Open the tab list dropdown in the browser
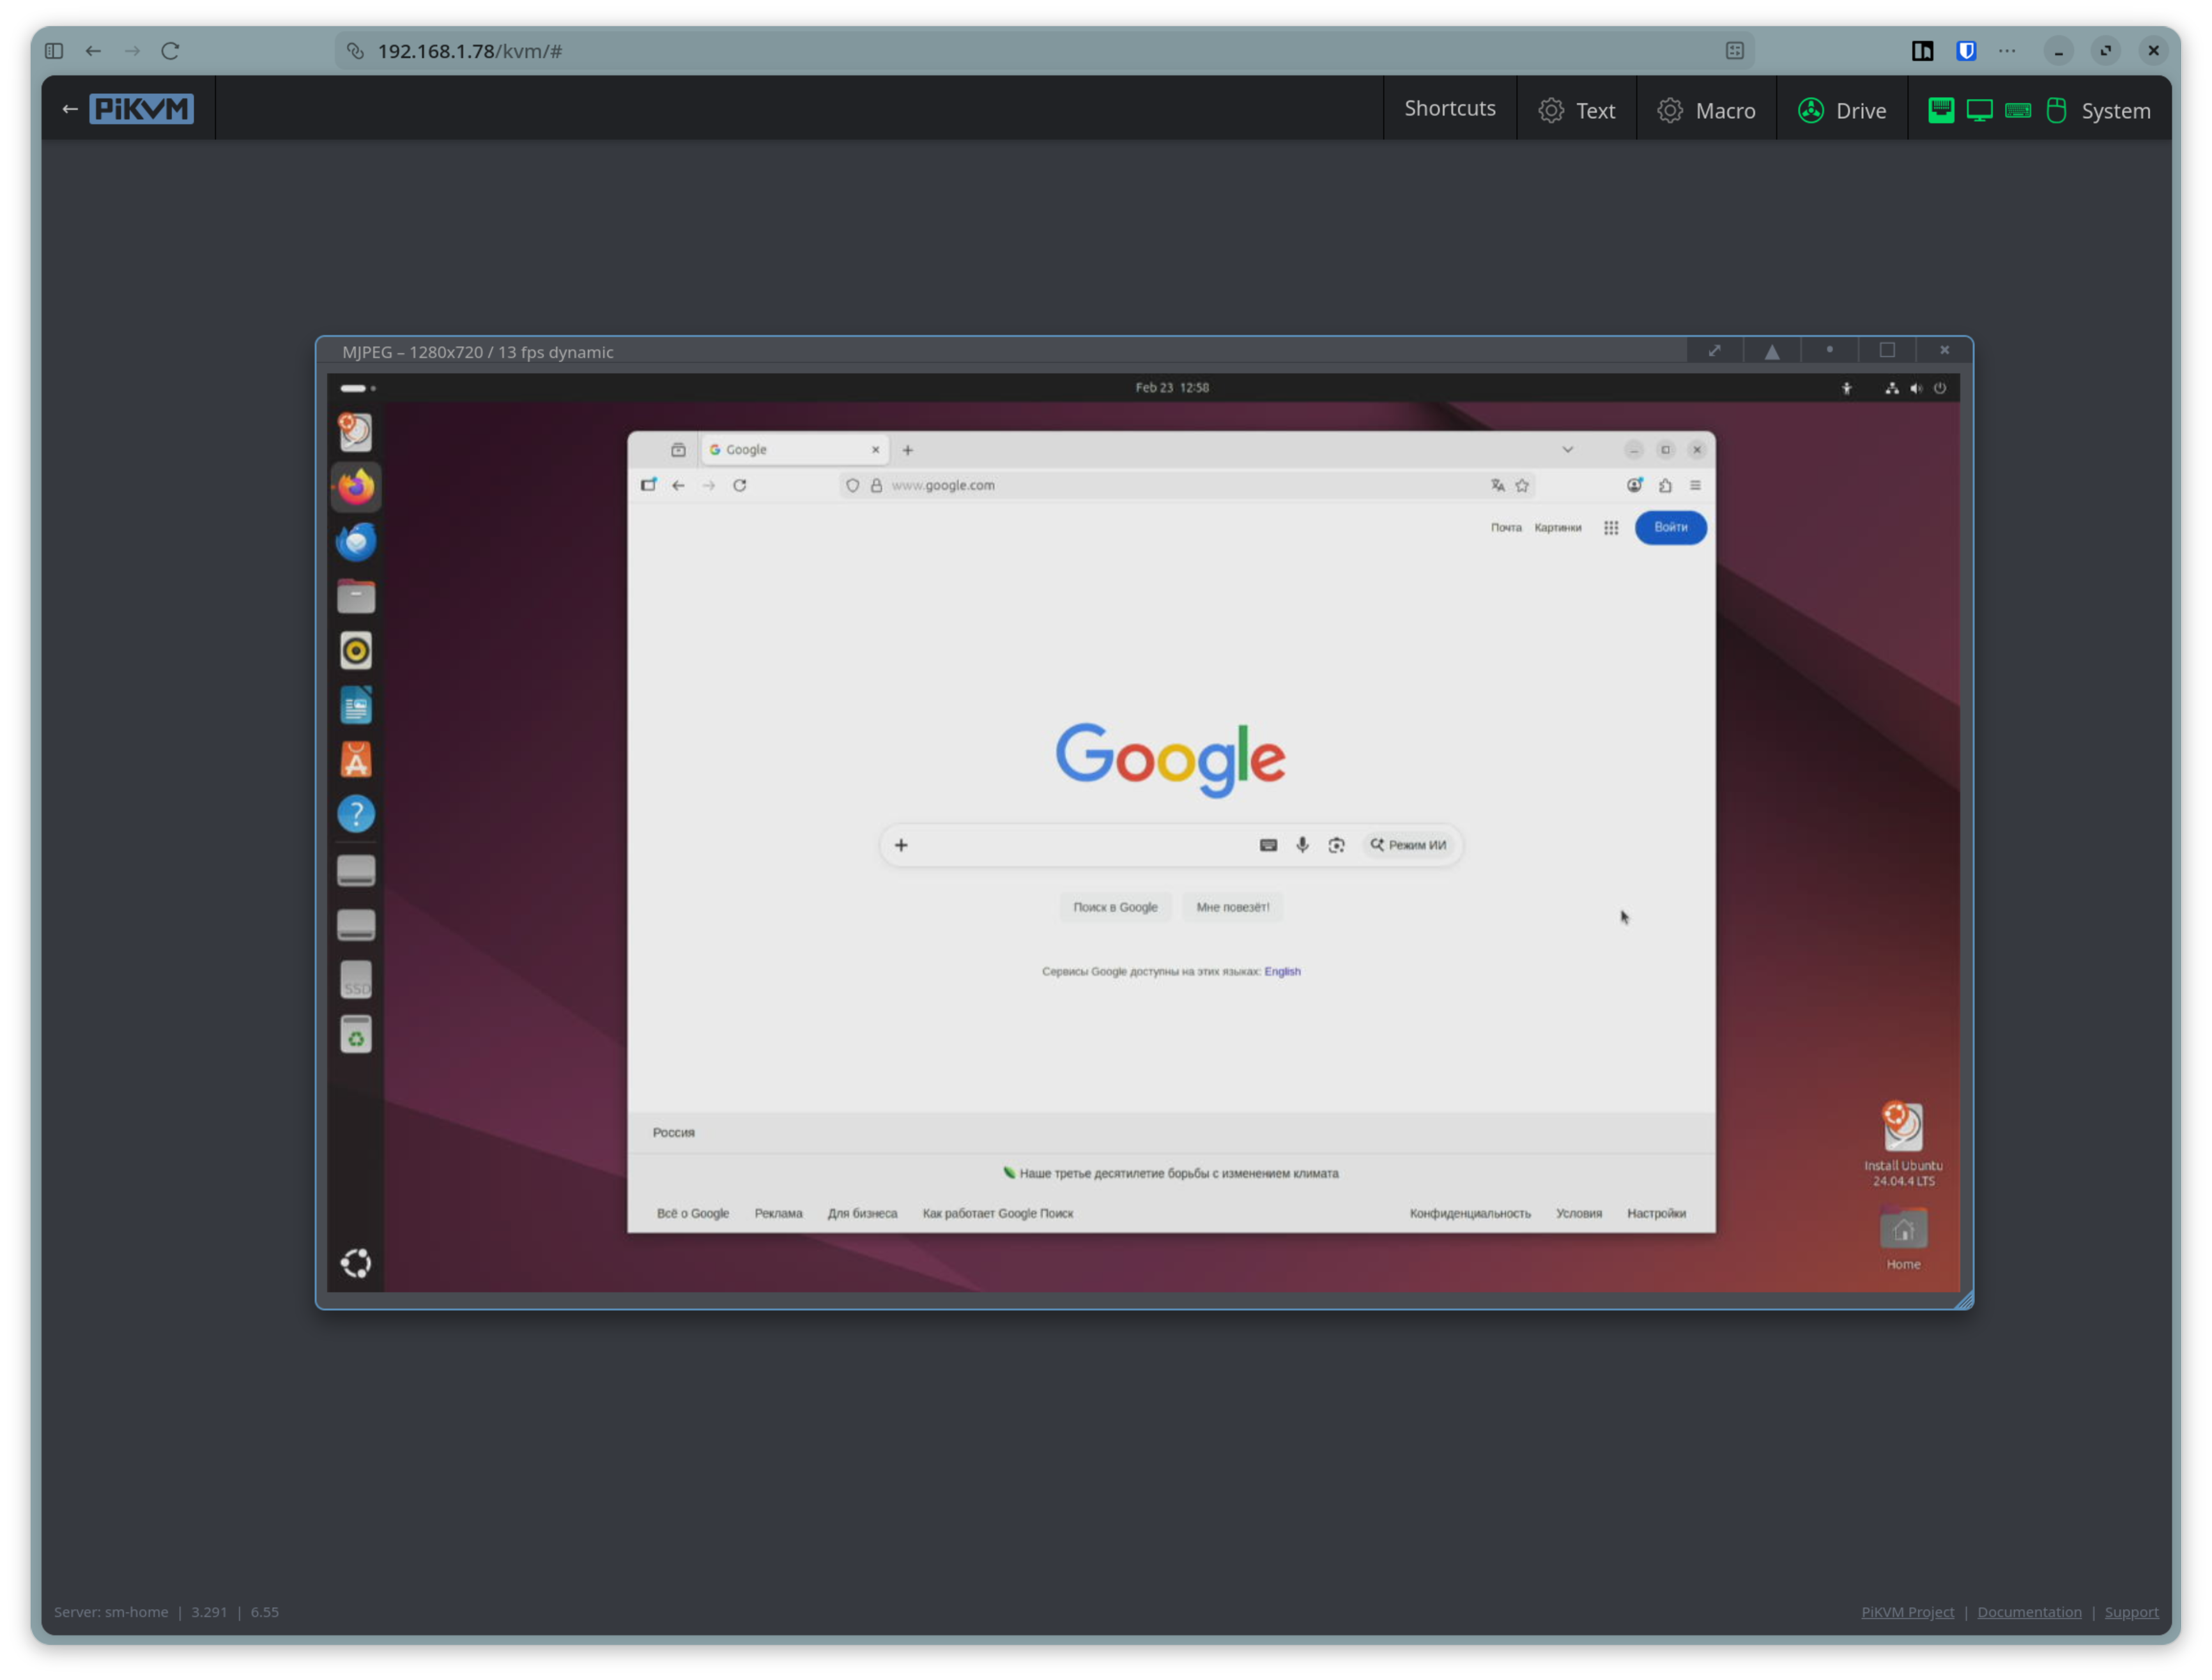2212x1680 pixels. (x=1568, y=450)
